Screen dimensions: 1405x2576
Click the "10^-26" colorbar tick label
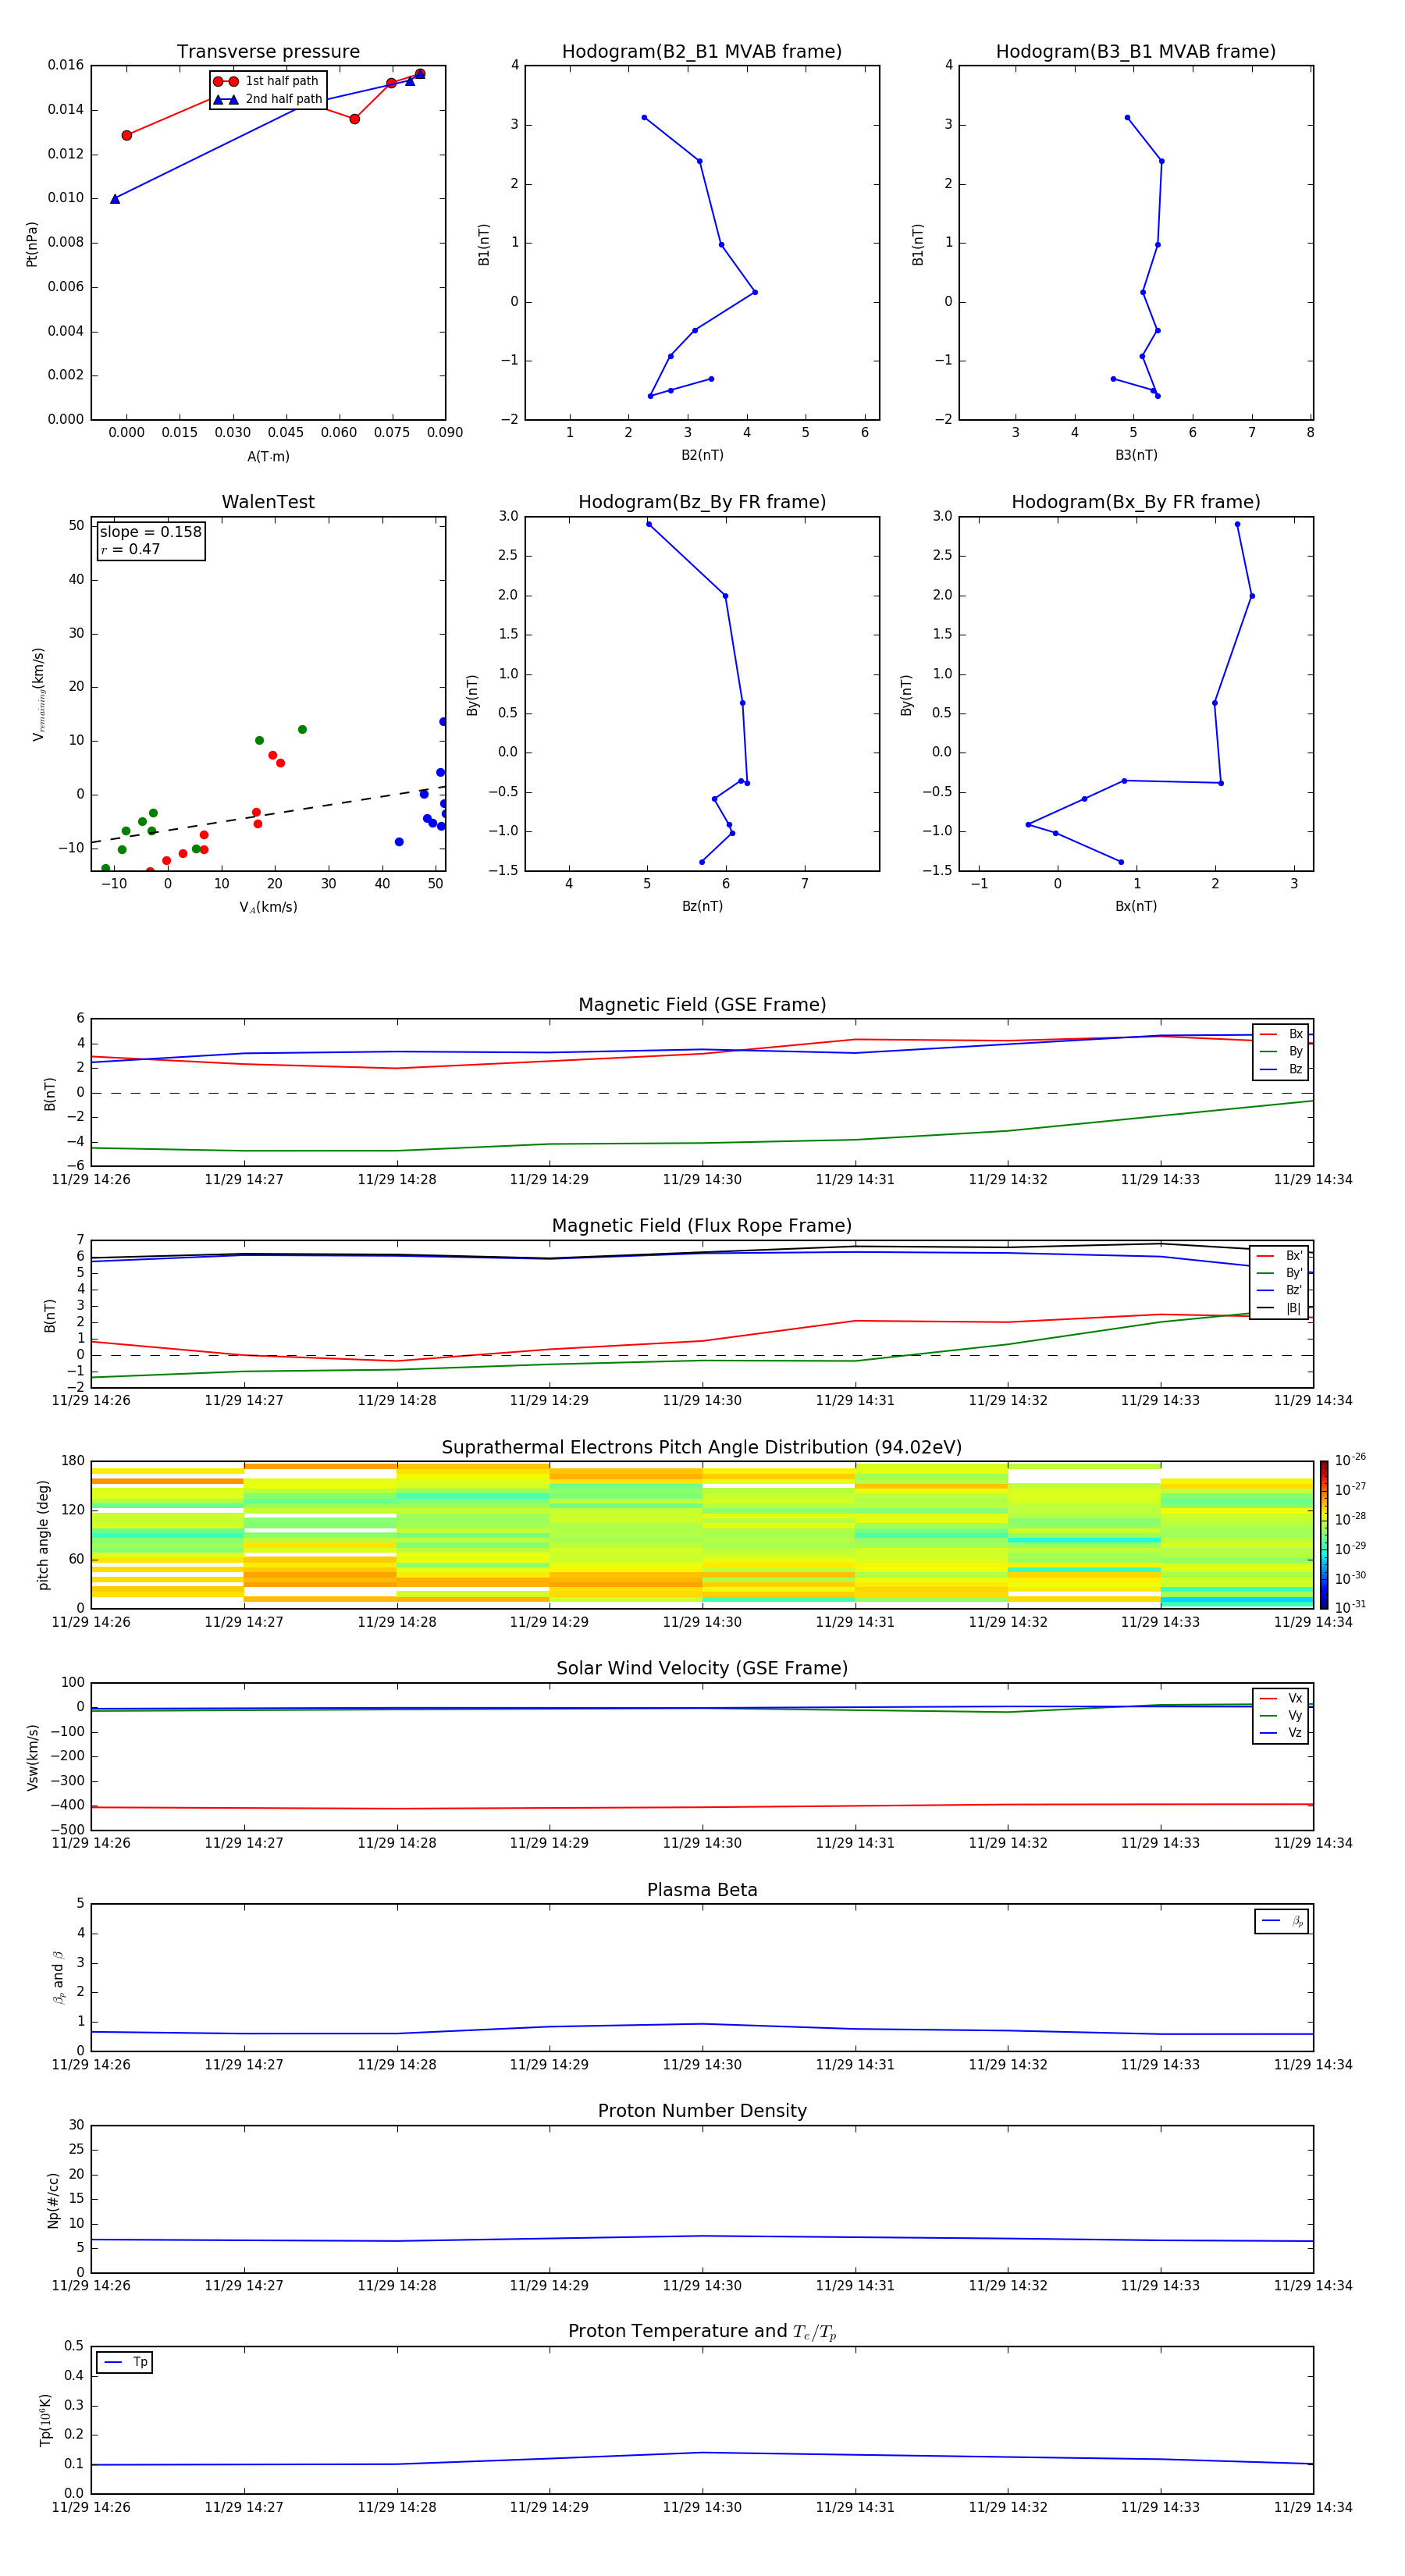pyautogui.click(x=1350, y=1460)
